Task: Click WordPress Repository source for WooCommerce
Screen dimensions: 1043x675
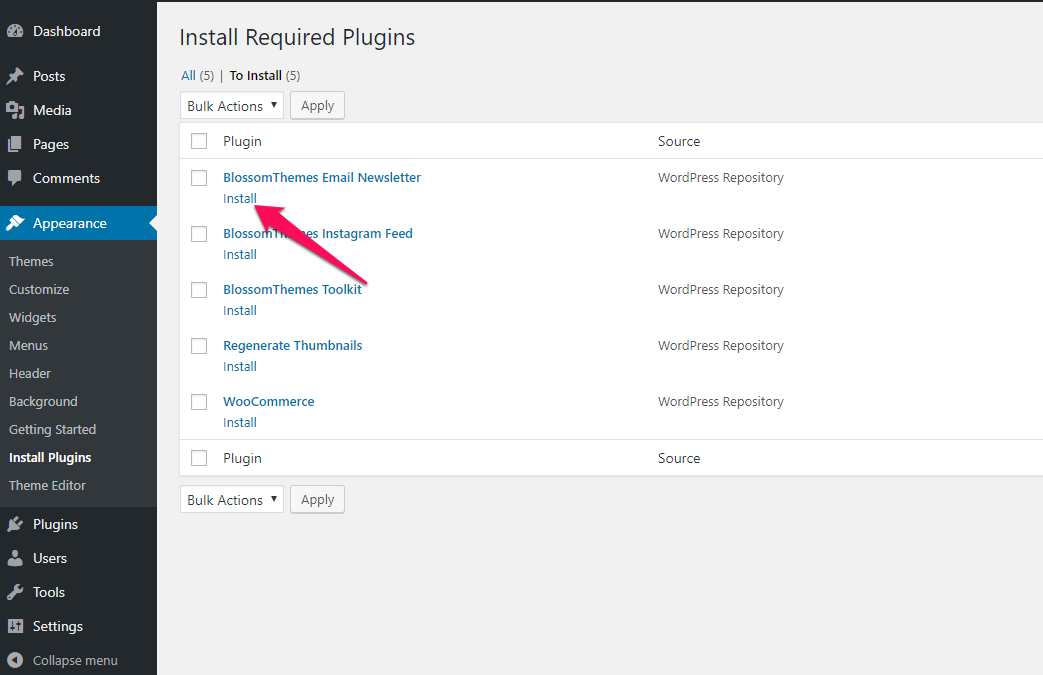Action: 721,402
